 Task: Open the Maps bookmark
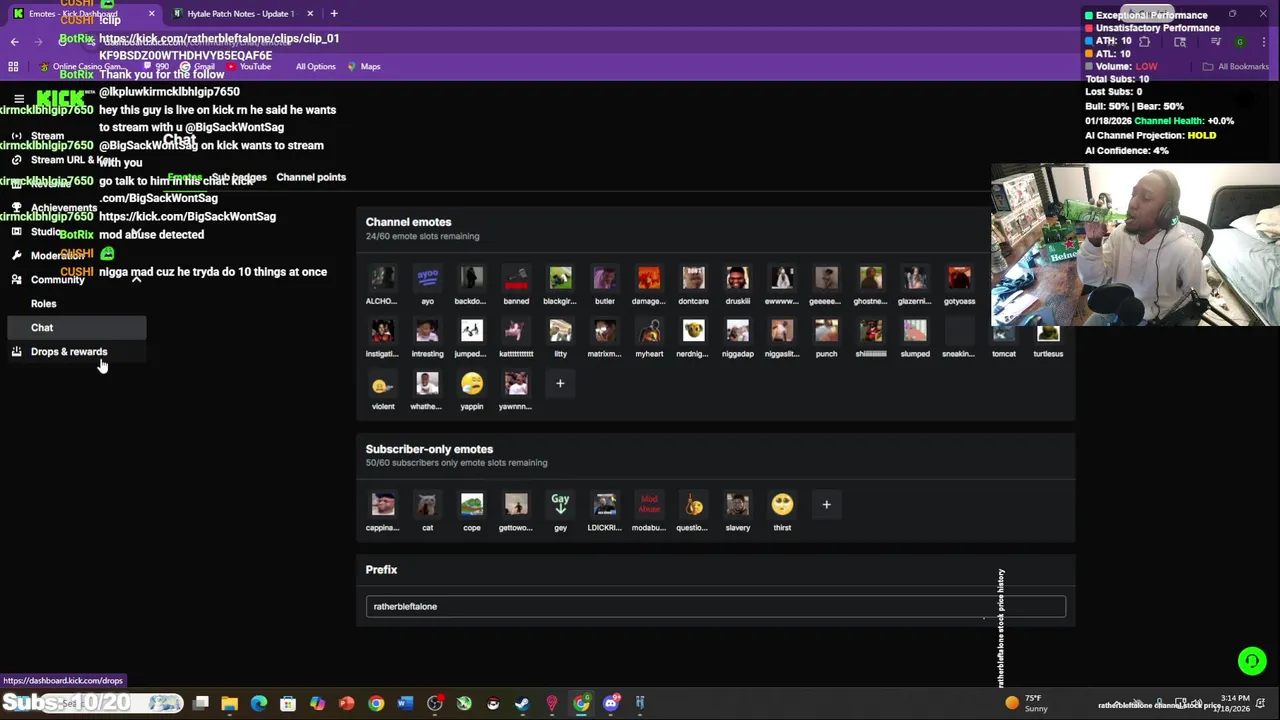click(x=364, y=66)
